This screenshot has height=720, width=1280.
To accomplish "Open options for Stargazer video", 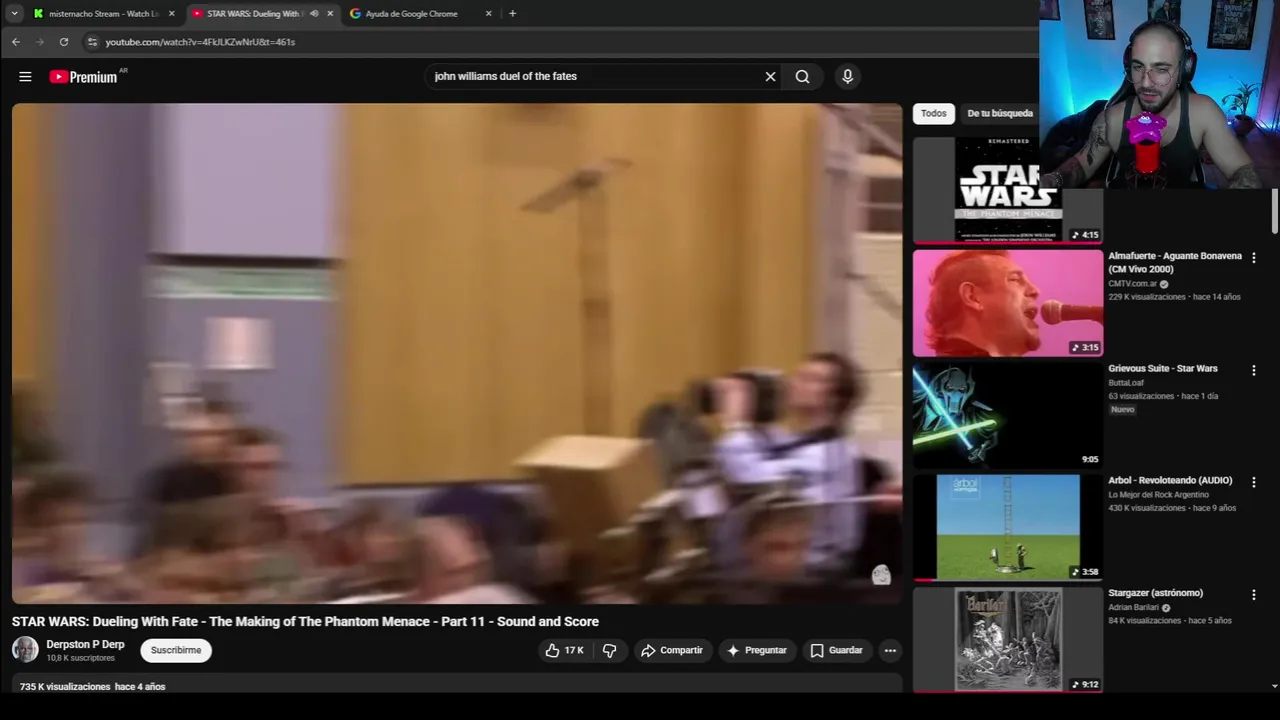I will [1253, 595].
